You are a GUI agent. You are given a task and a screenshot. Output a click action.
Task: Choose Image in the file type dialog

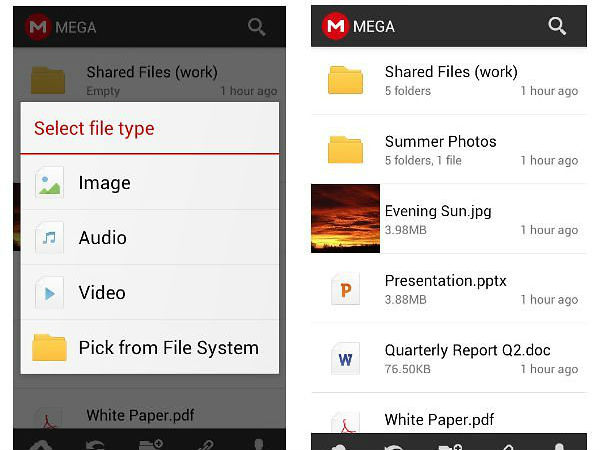pos(150,183)
